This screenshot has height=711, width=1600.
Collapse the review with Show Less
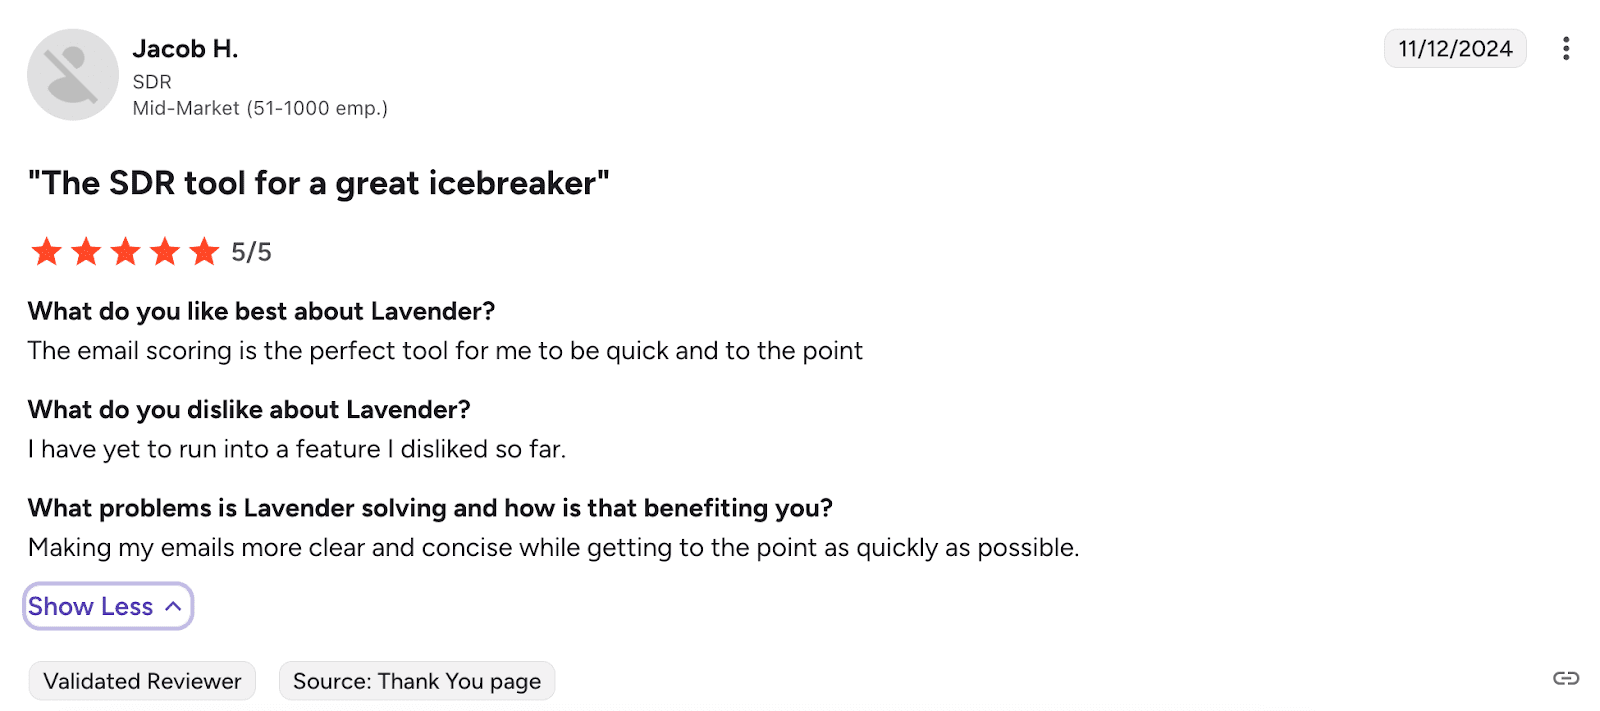[107, 607]
